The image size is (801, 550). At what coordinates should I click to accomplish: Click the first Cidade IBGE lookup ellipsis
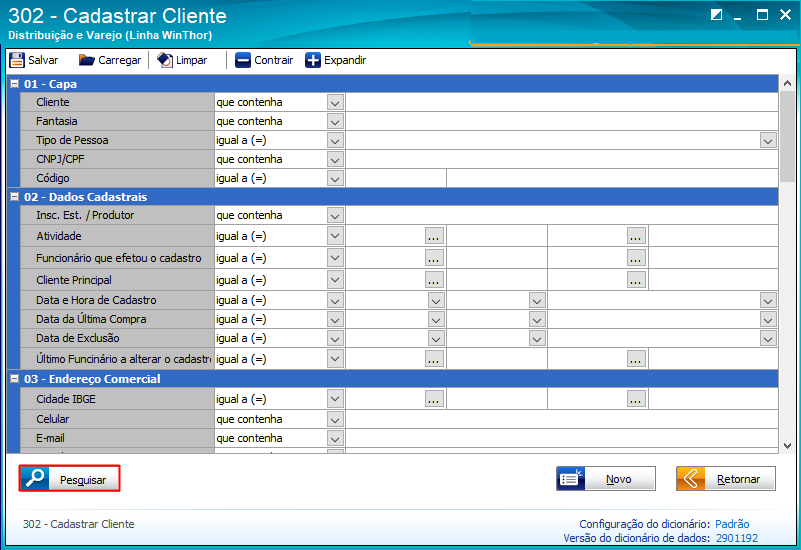(434, 399)
